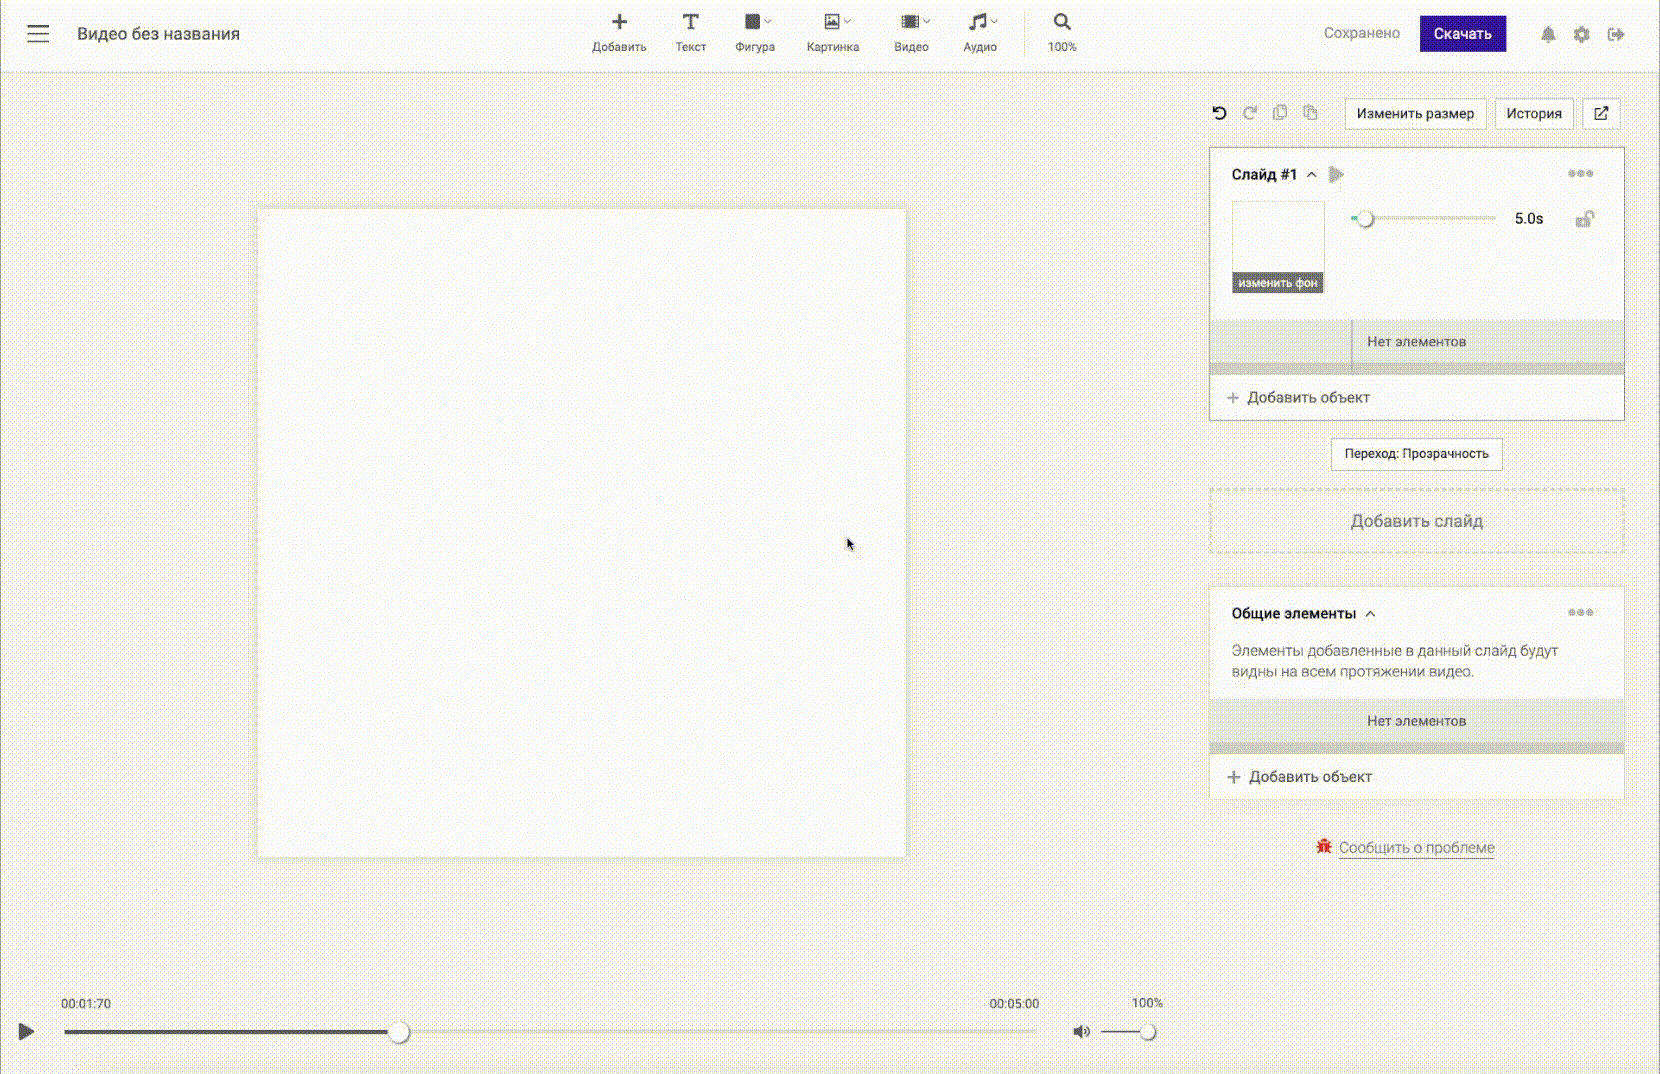The width and height of the screenshot is (1660, 1074).
Task: Click the 00:05:00 total time label
Action: pyautogui.click(x=1014, y=1004)
